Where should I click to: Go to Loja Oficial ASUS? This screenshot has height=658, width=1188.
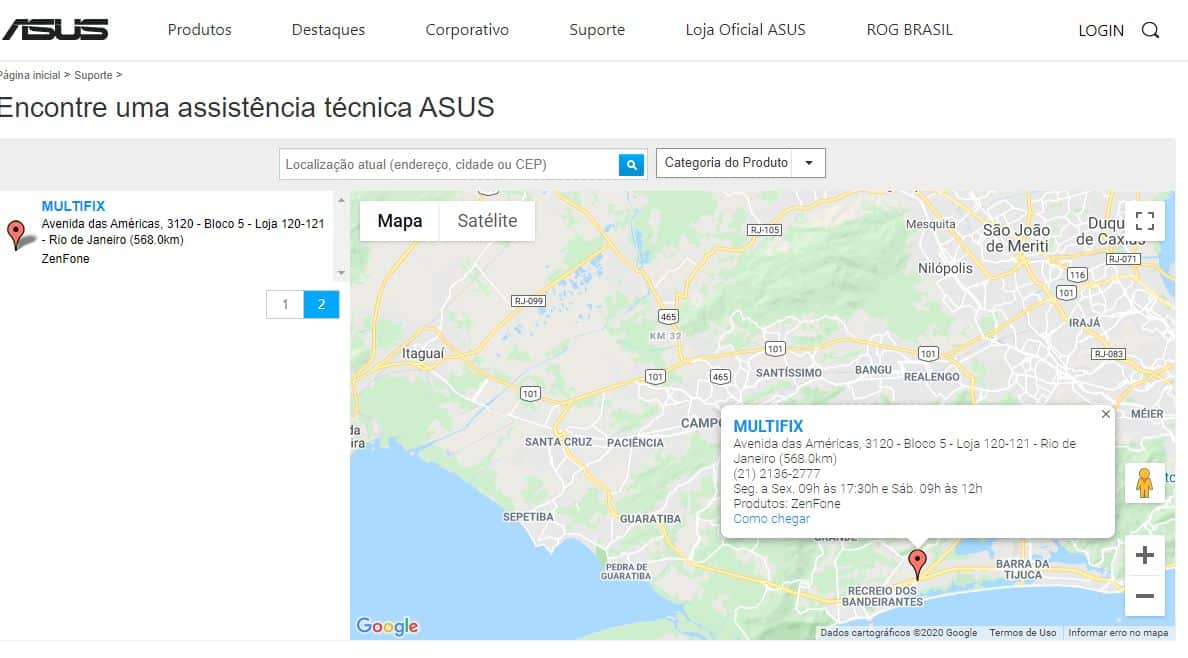tap(746, 30)
